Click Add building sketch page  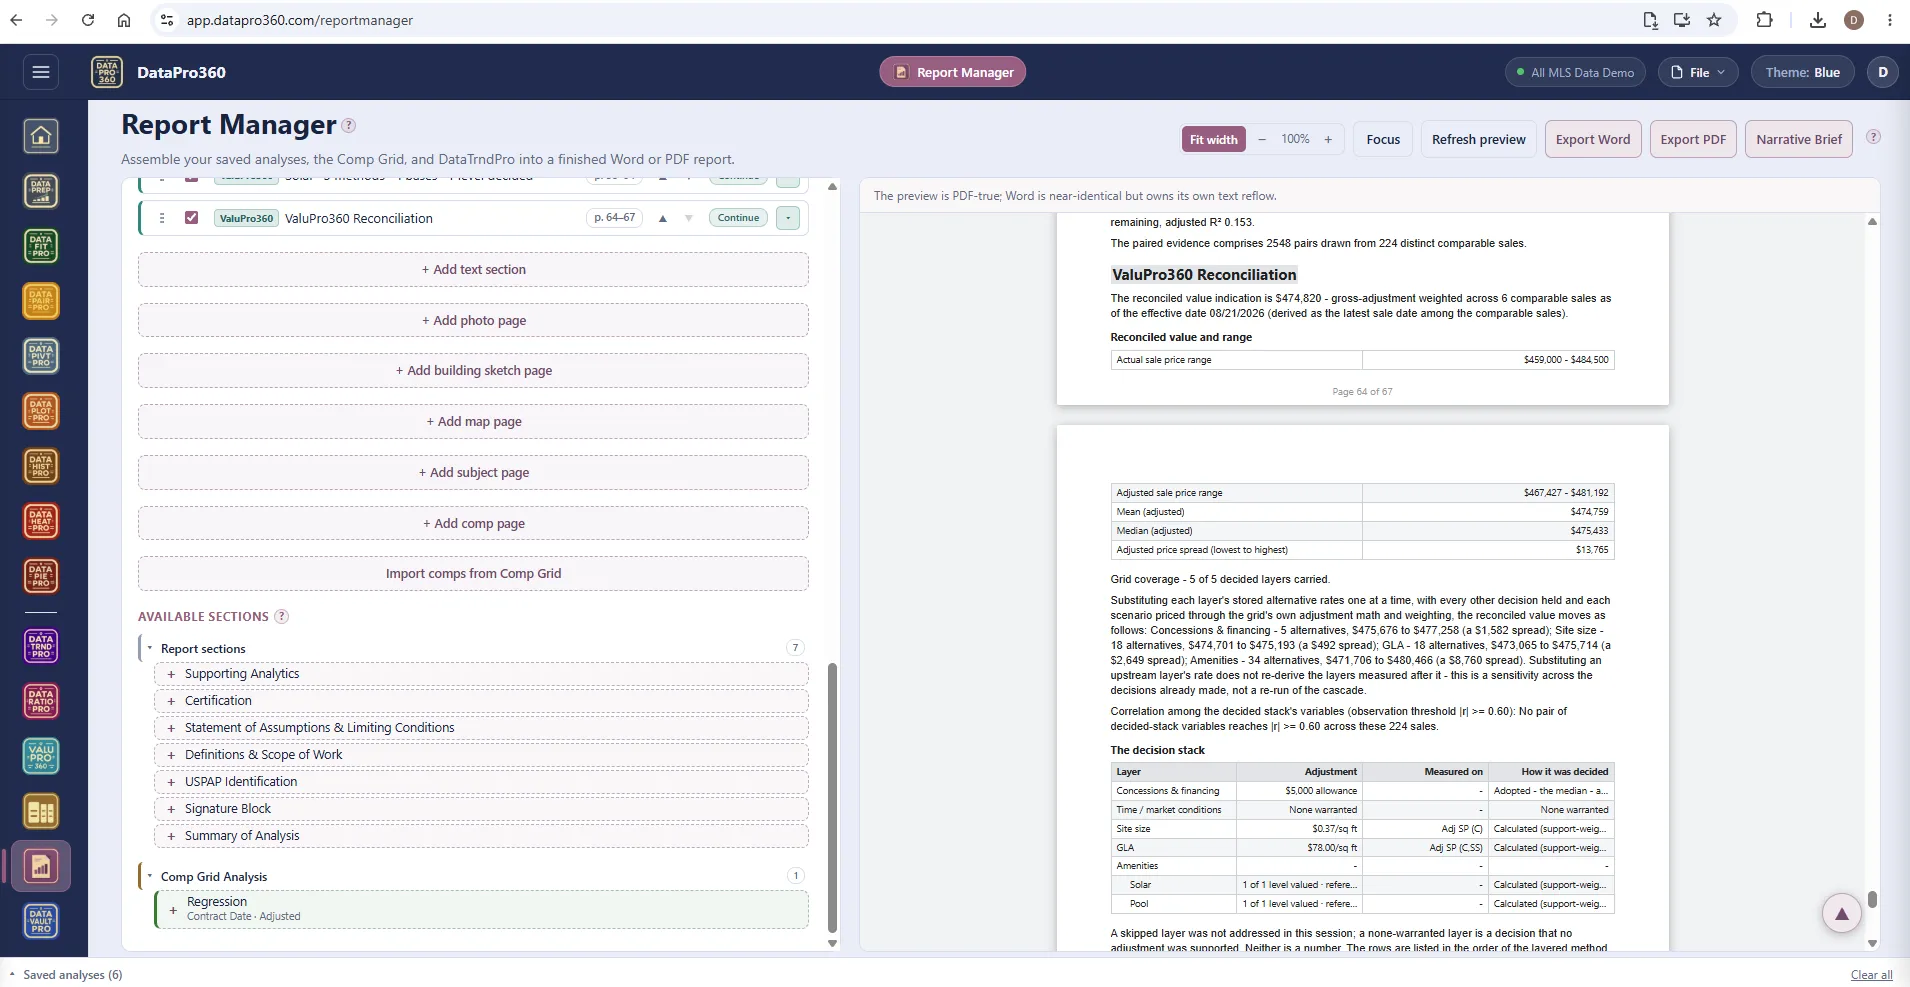pyautogui.click(x=473, y=371)
